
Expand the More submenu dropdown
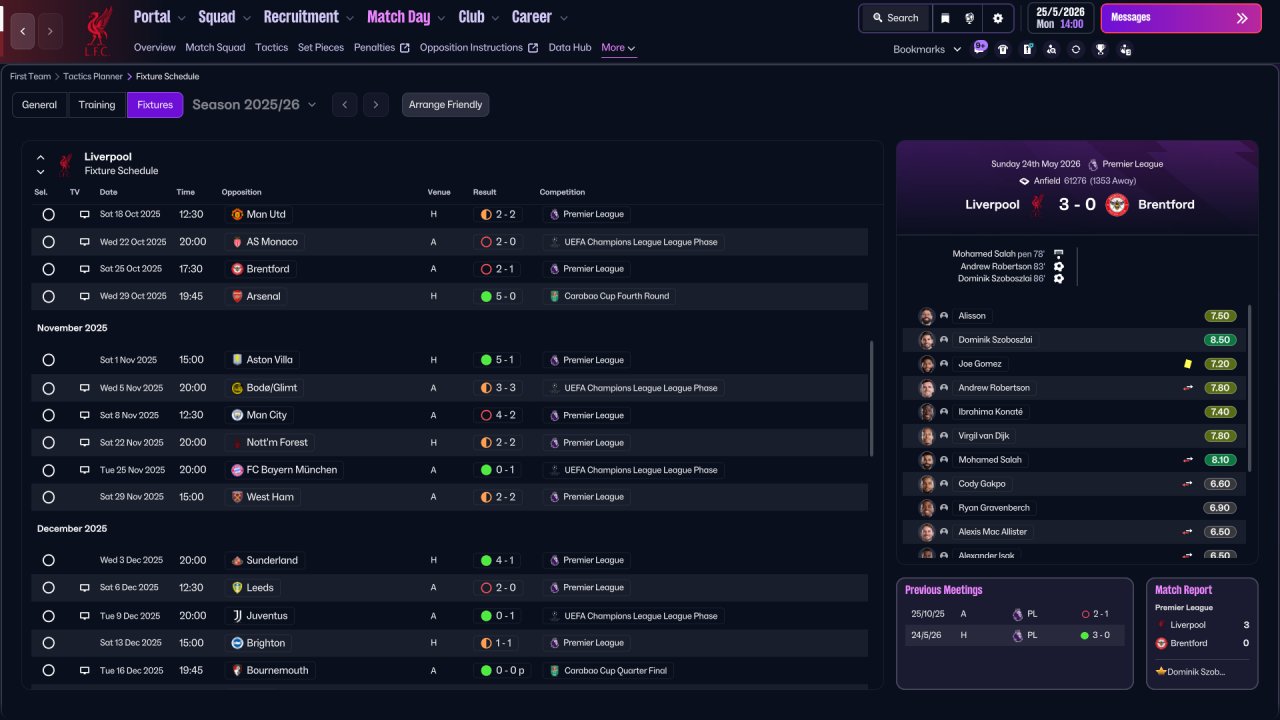click(618, 48)
